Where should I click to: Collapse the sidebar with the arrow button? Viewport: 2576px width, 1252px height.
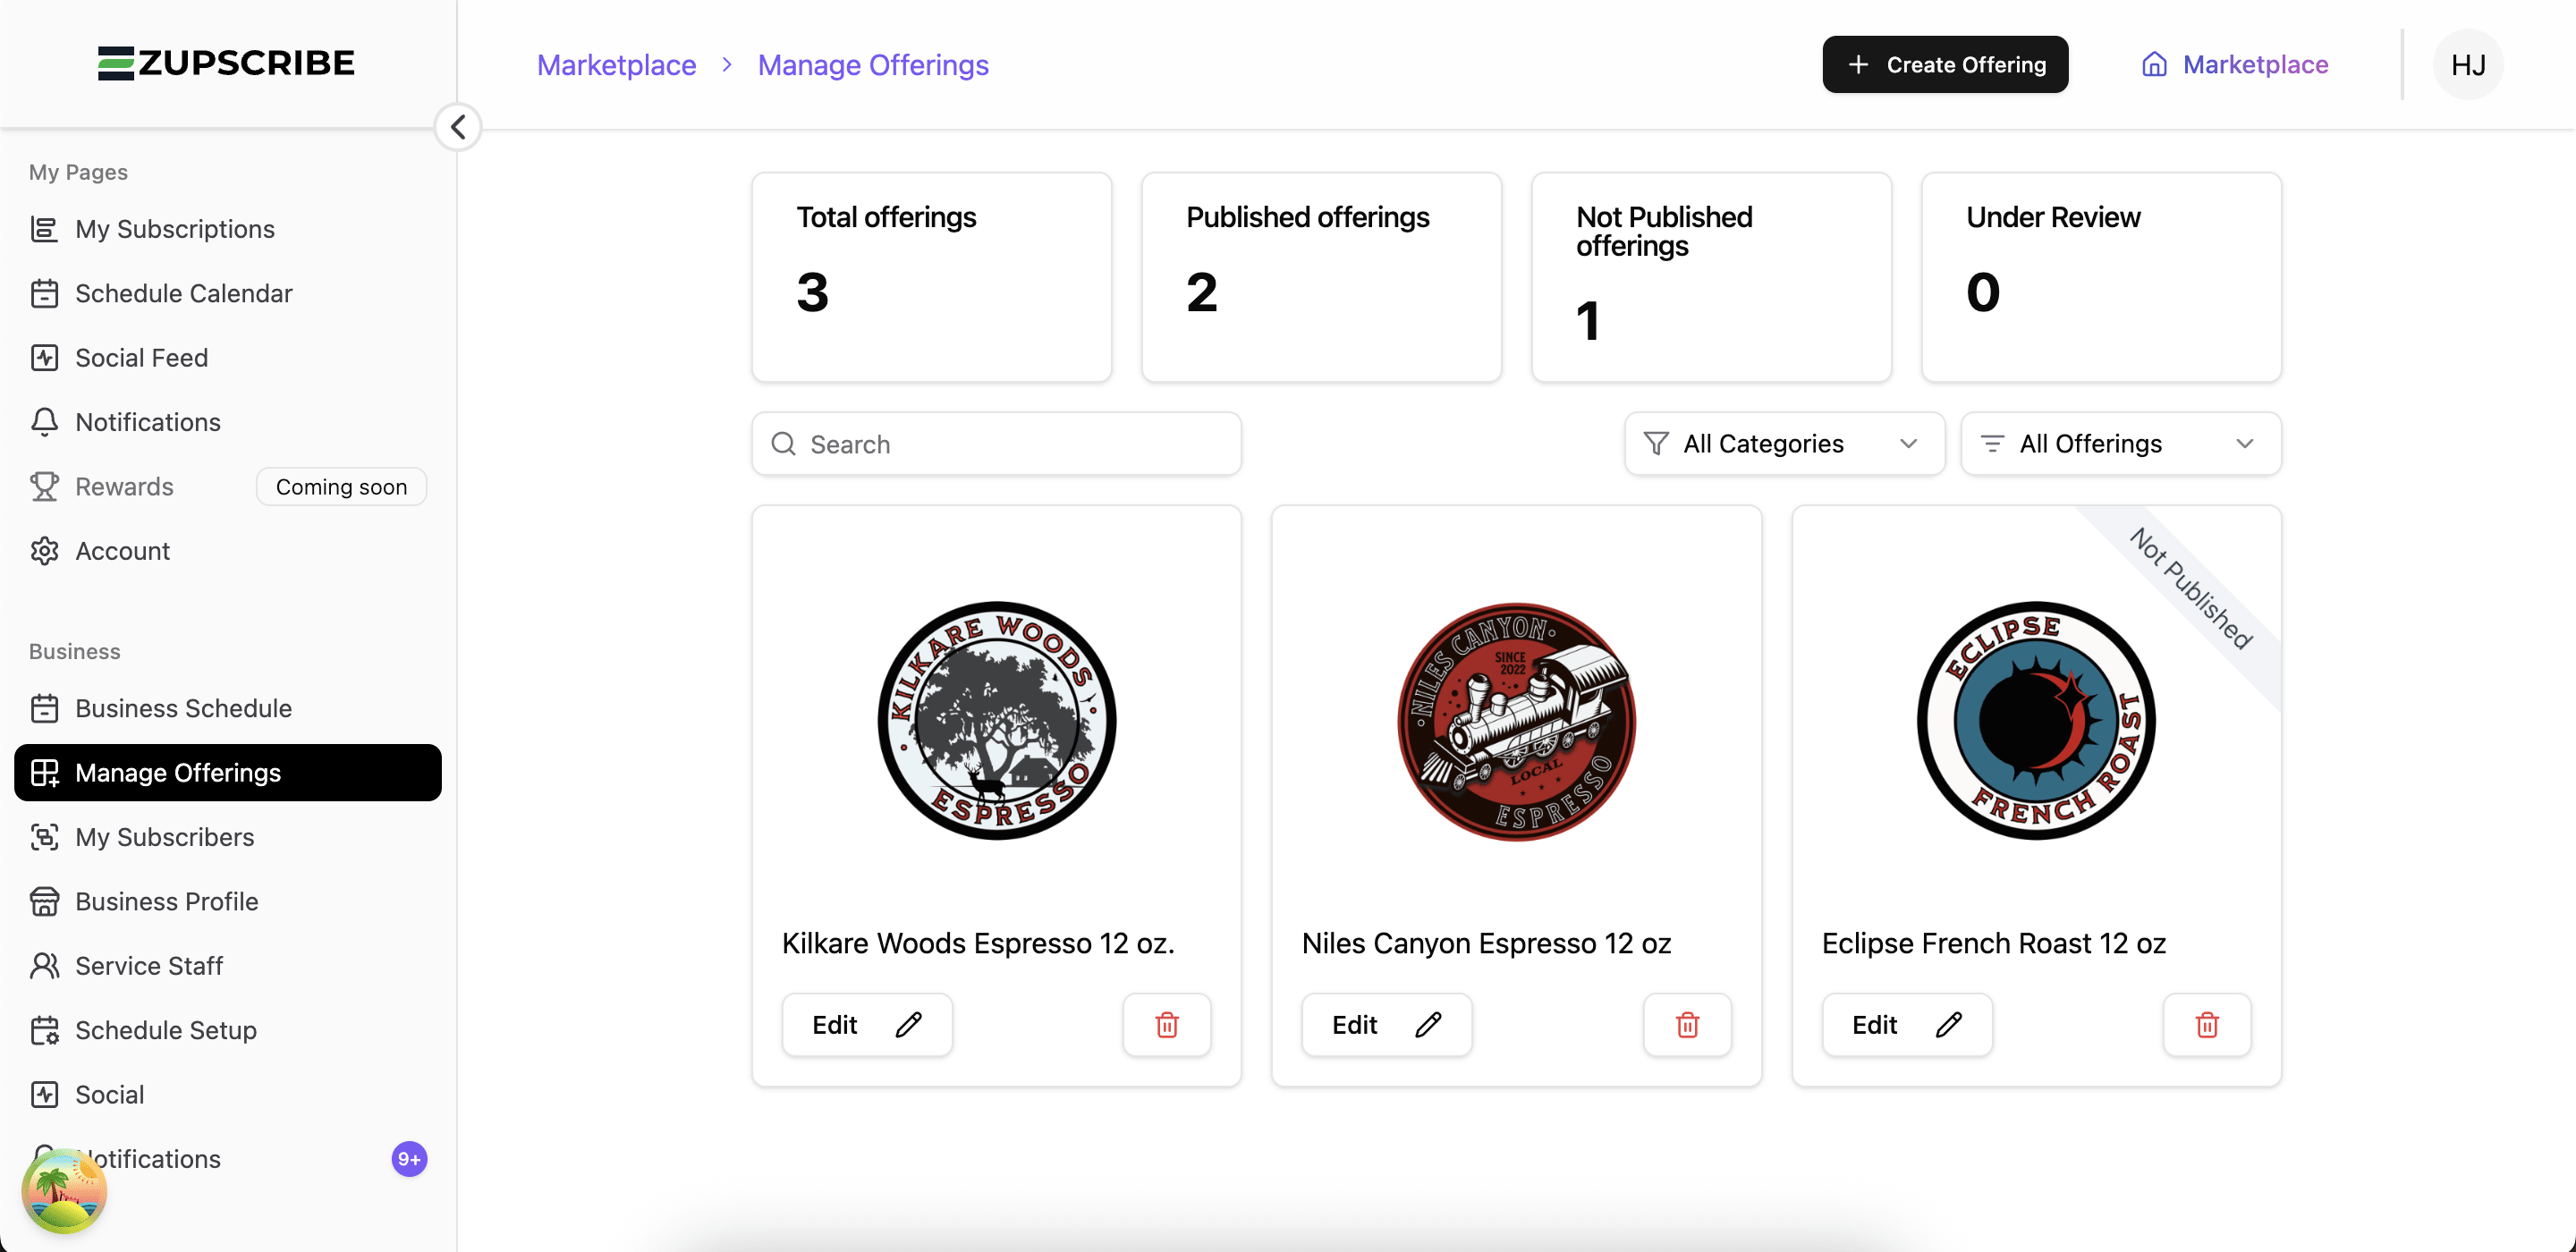point(458,127)
